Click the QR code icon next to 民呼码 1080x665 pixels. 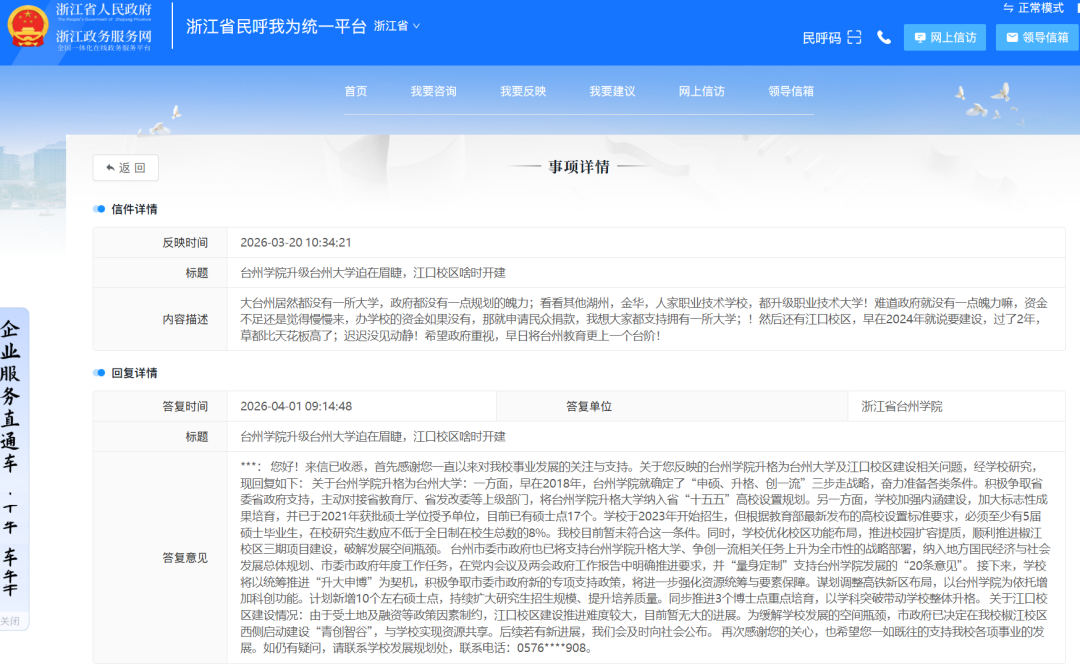point(853,36)
